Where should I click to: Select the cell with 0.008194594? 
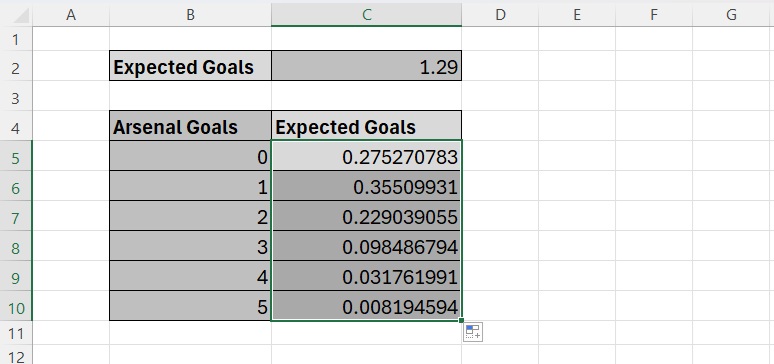tap(366, 306)
